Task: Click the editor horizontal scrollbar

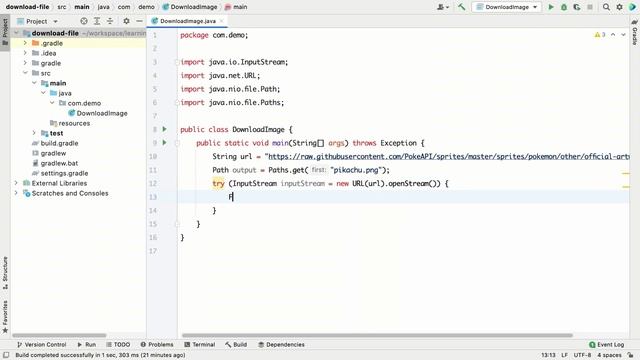Action: click(x=377, y=336)
